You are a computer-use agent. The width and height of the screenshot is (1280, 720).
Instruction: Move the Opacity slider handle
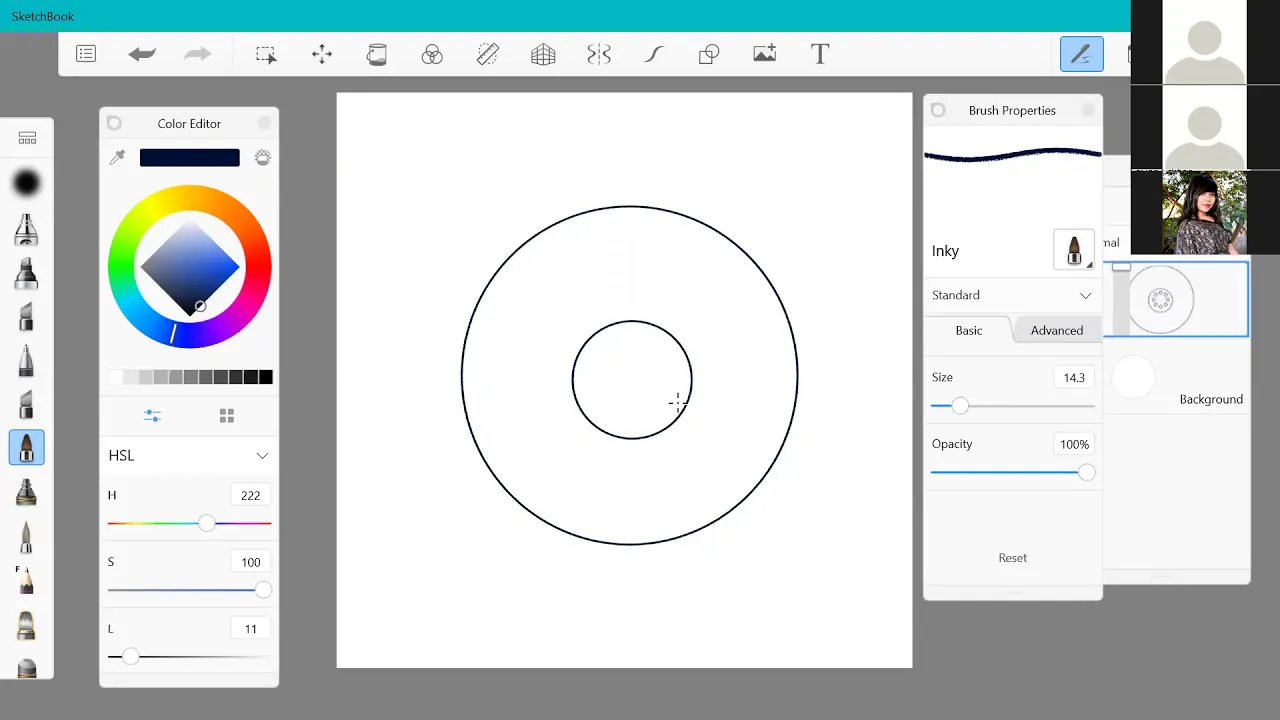click(1087, 472)
